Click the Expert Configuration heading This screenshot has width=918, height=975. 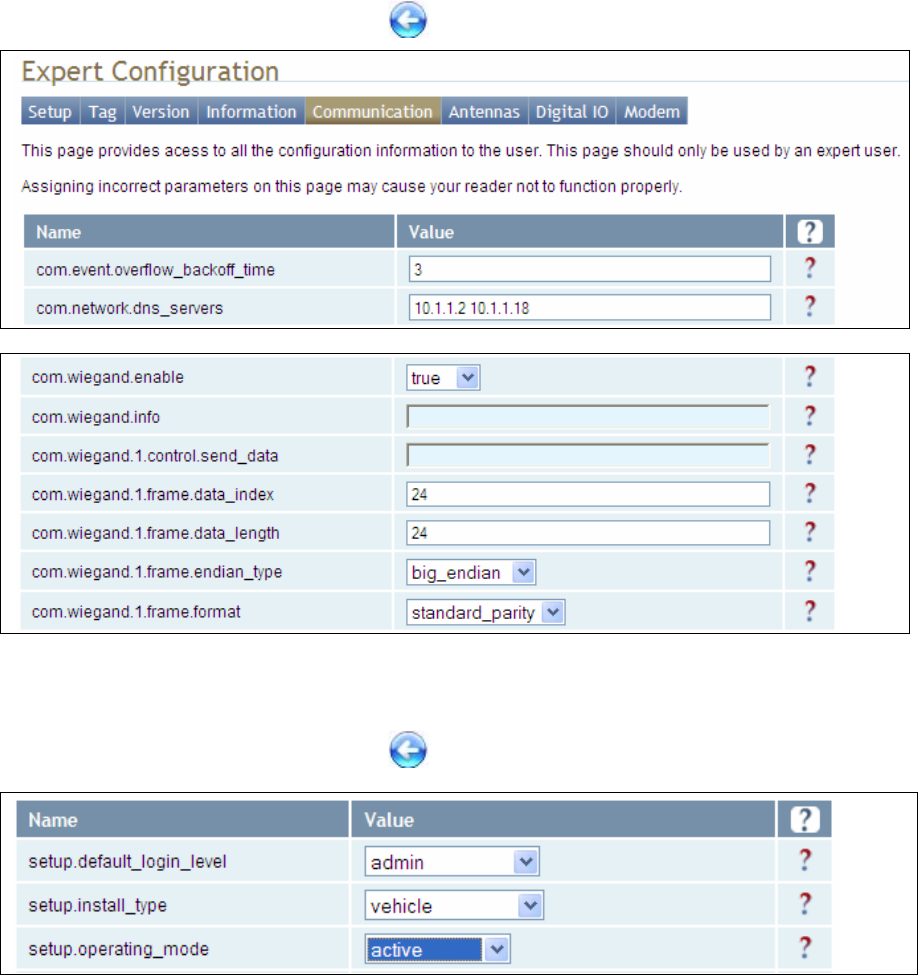click(x=150, y=72)
